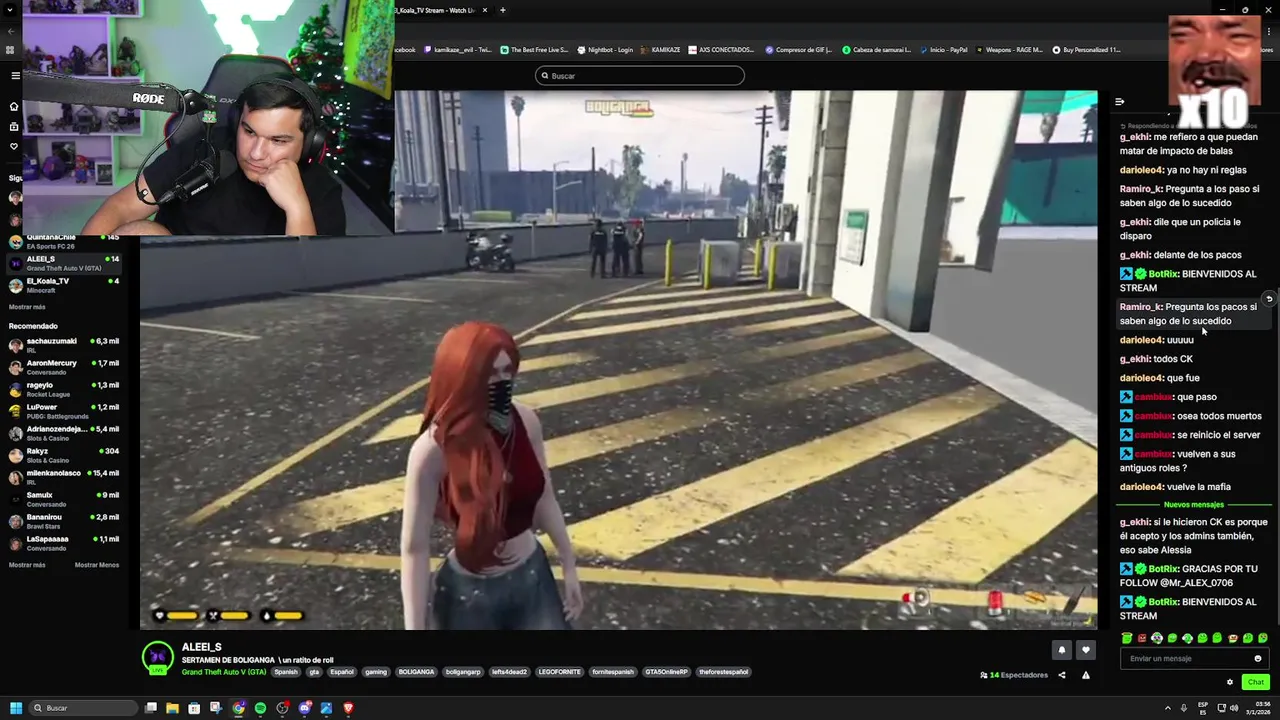Open QuintanaChile channel in sidebar
The width and height of the screenshot is (1280, 720).
click(64, 241)
